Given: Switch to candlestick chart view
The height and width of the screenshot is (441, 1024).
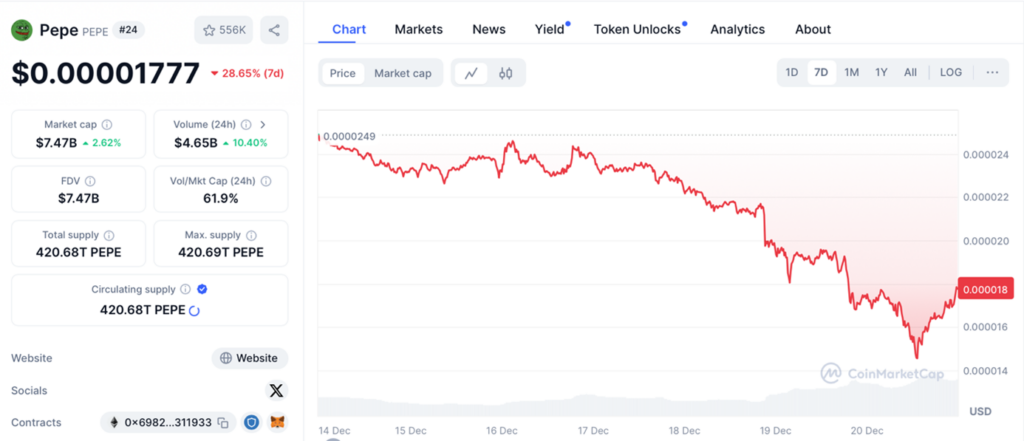Looking at the screenshot, I should (506, 73).
